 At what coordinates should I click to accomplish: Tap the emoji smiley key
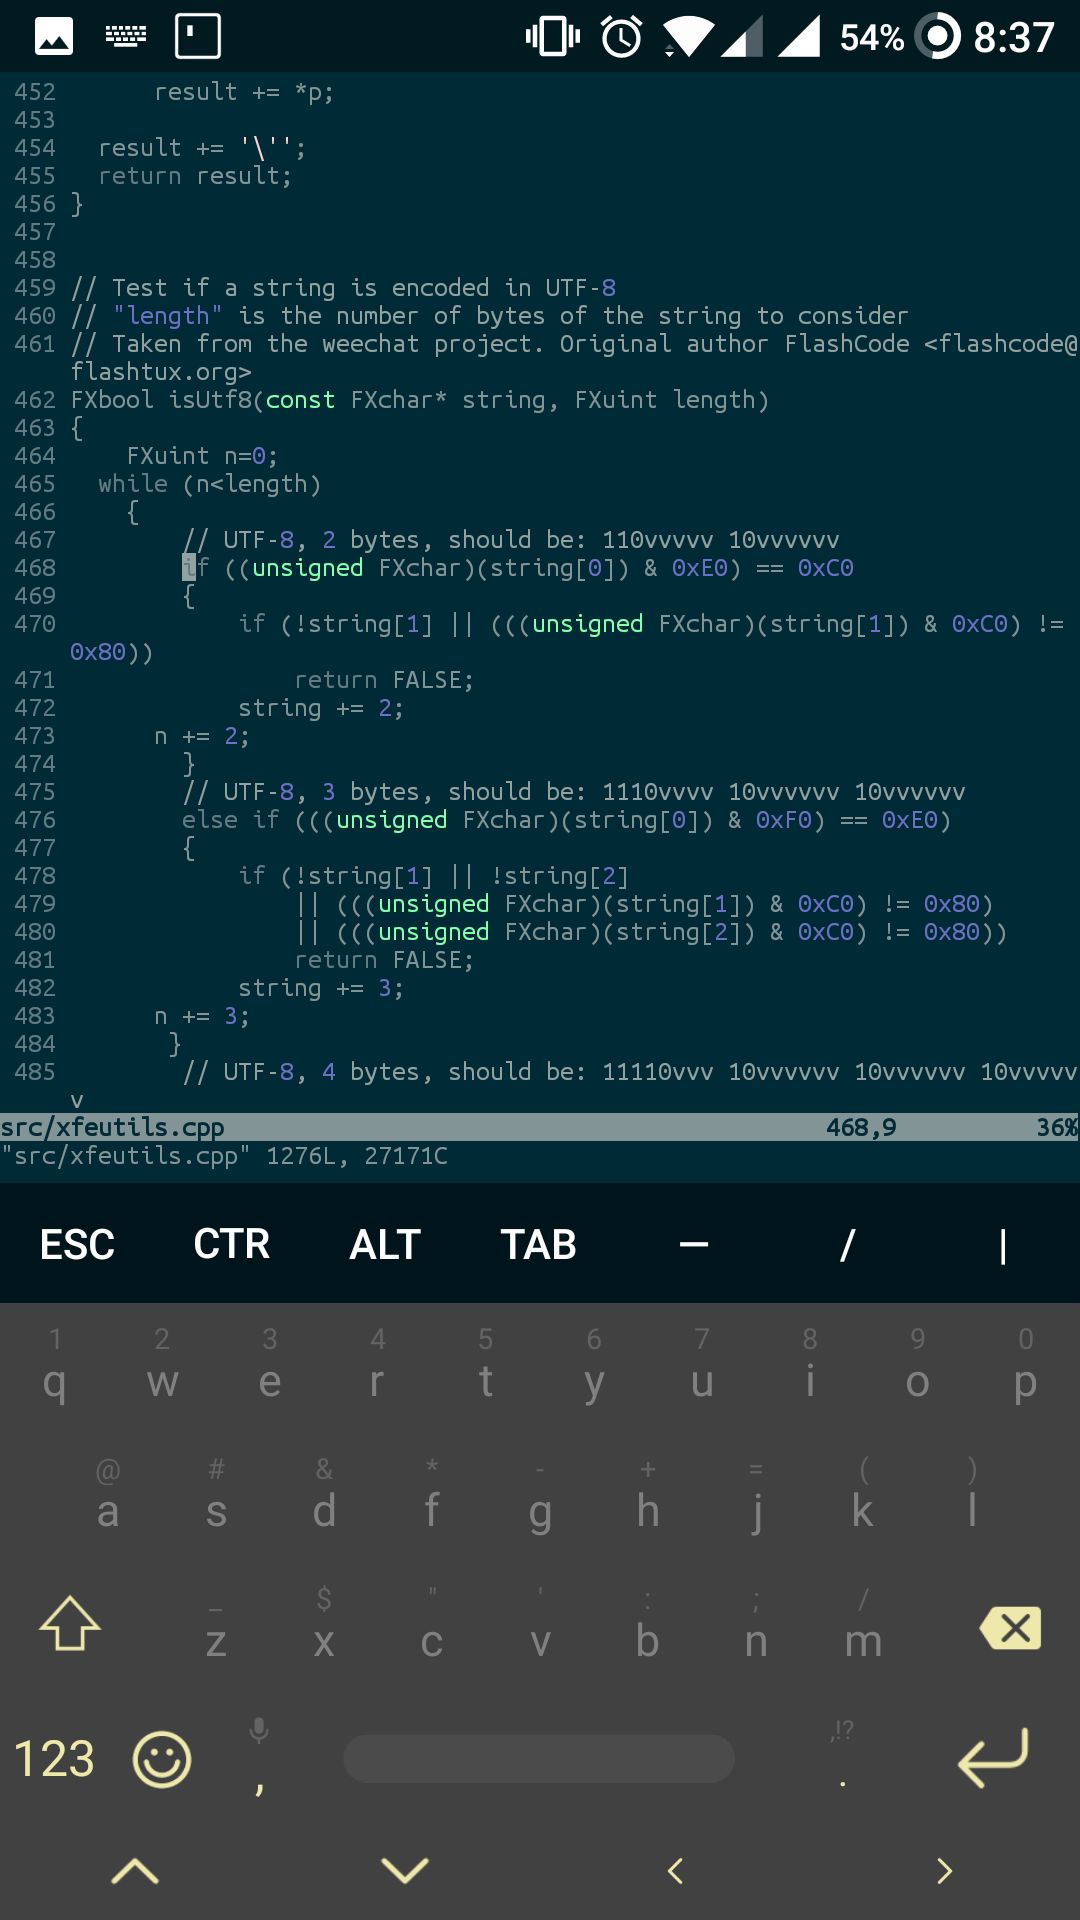[162, 1759]
